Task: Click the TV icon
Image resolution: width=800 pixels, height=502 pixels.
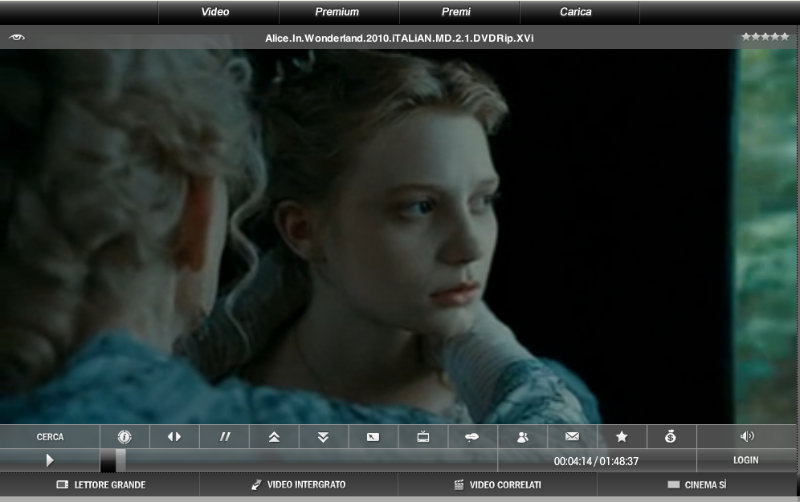Action: [x=423, y=437]
